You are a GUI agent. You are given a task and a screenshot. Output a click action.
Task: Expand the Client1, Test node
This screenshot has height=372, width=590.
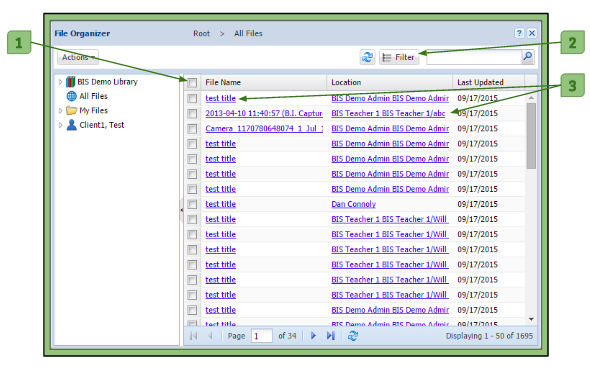pos(61,125)
